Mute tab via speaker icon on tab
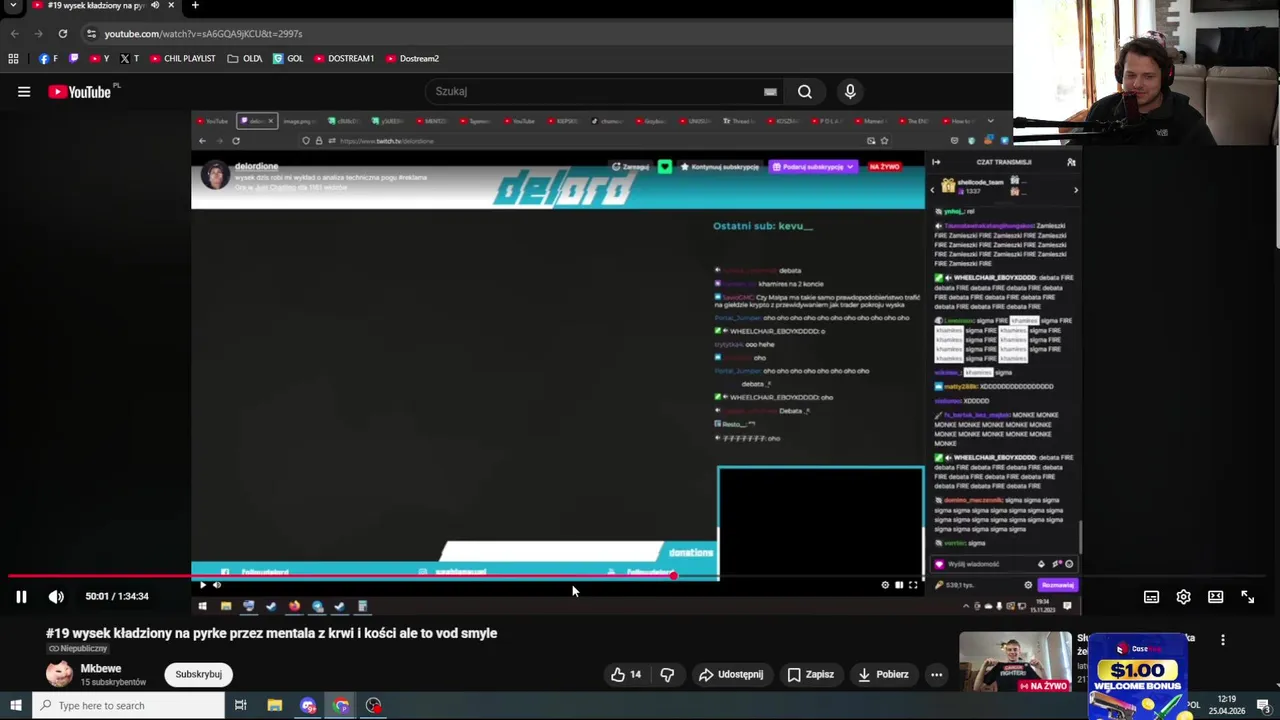This screenshot has height=720, width=1280. (155, 5)
